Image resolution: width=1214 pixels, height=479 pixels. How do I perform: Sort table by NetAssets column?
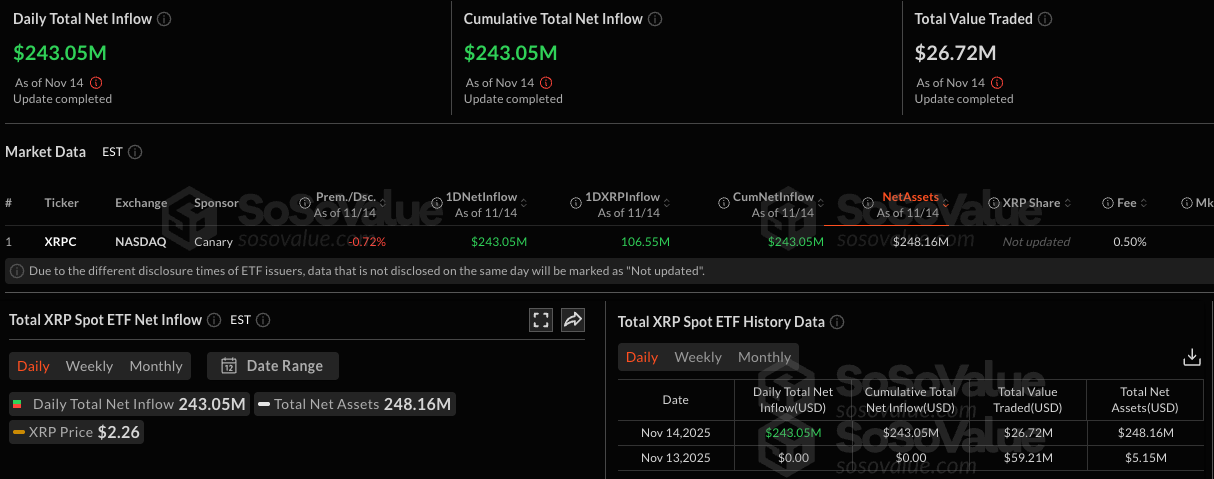[910, 198]
